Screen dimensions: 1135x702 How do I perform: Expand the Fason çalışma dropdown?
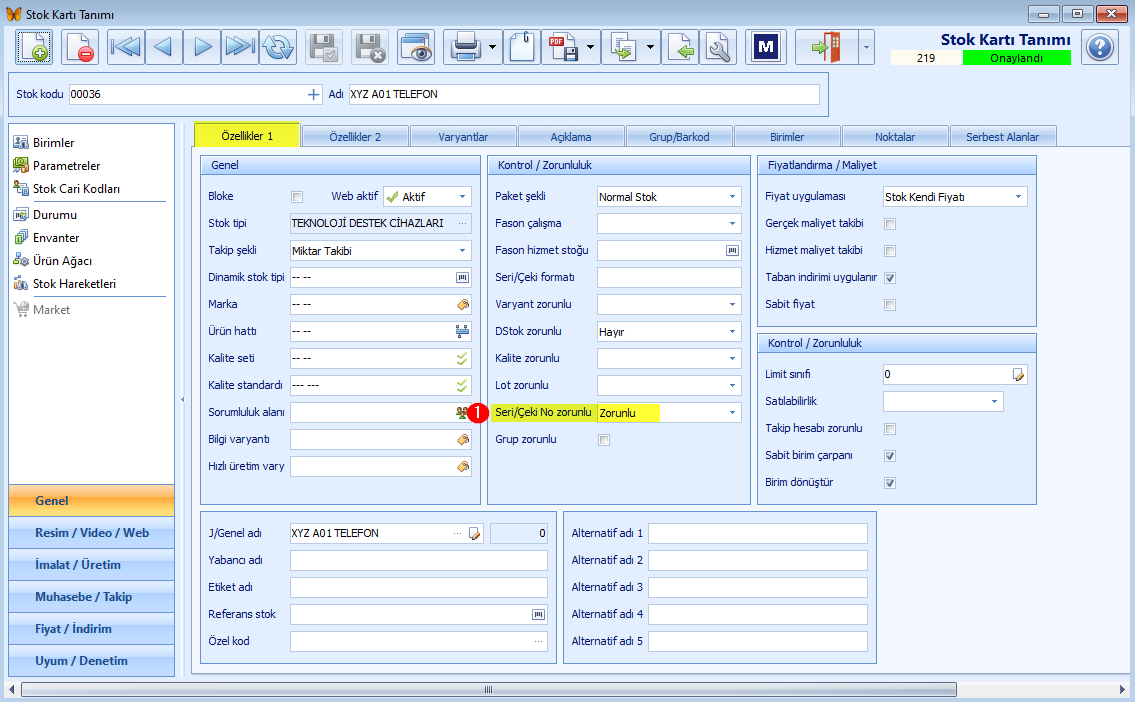tap(733, 224)
